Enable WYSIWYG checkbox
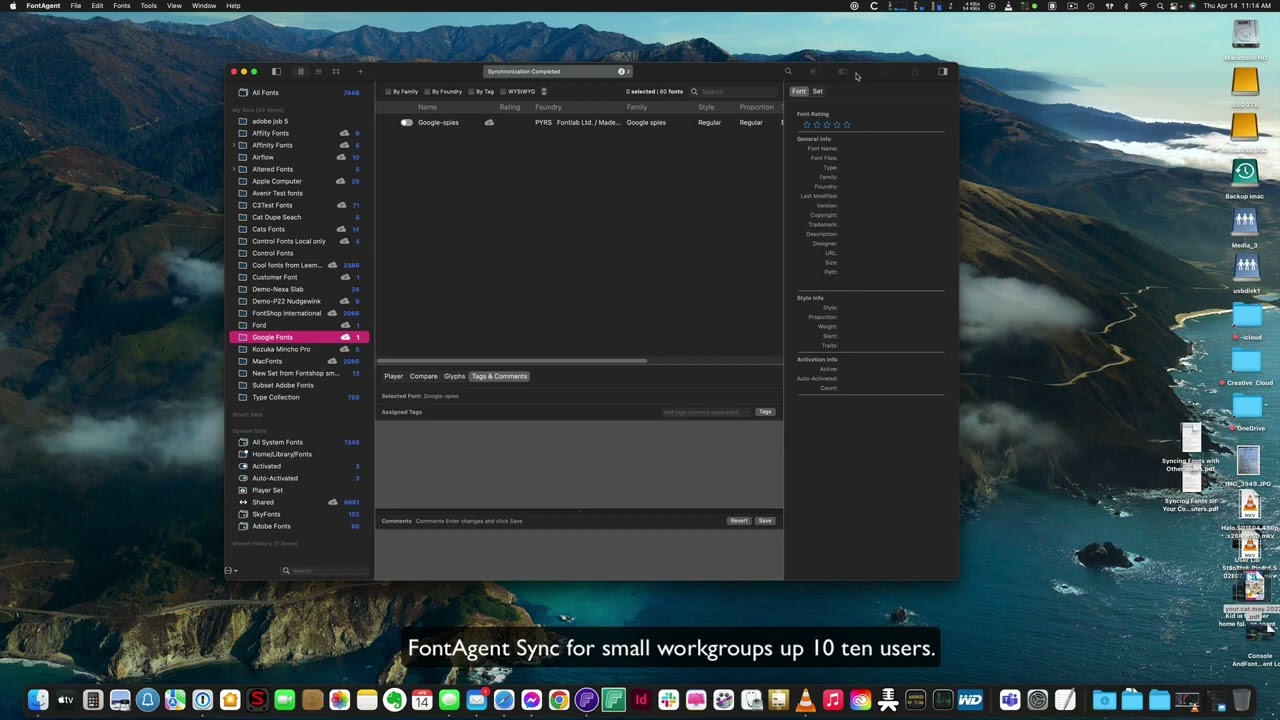1280x720 pixels. click(503, 91)
